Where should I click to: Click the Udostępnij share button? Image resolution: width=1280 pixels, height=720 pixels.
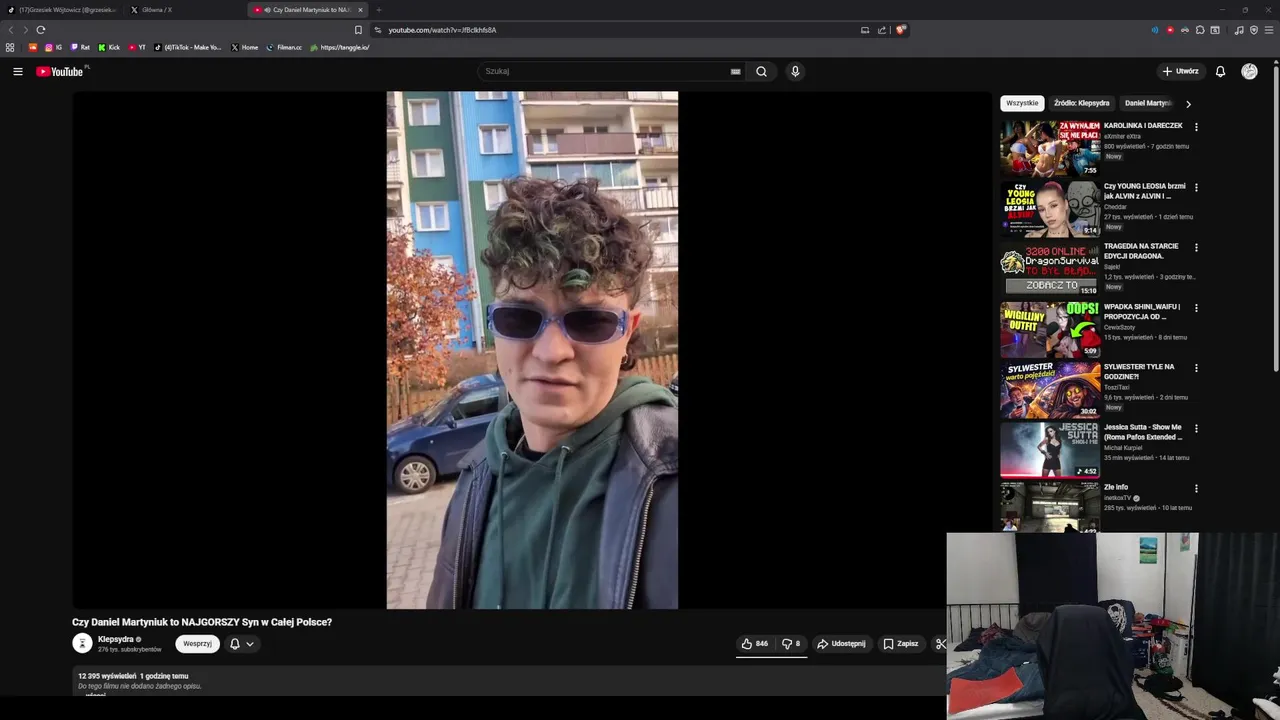(840, 644)
